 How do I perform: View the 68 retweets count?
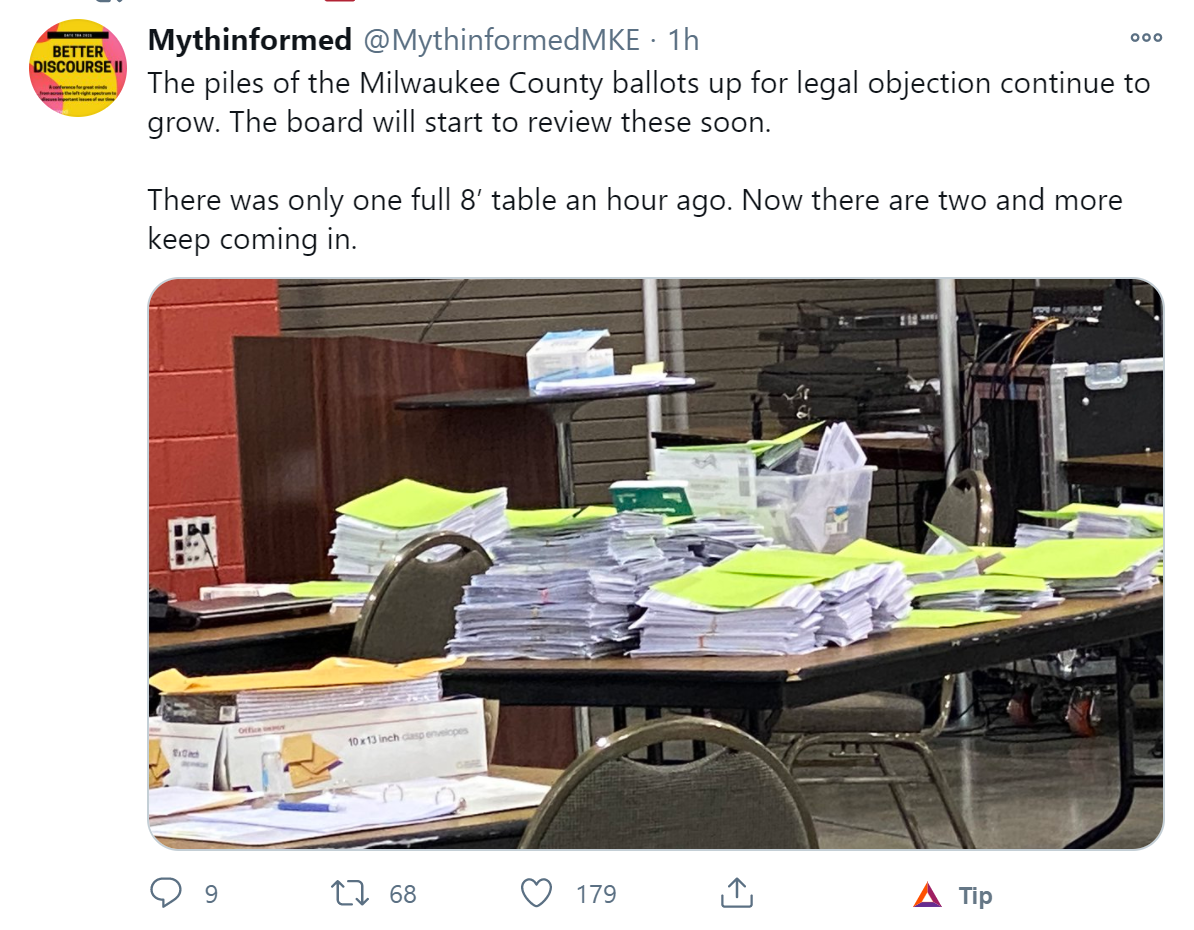pos(403,894)
